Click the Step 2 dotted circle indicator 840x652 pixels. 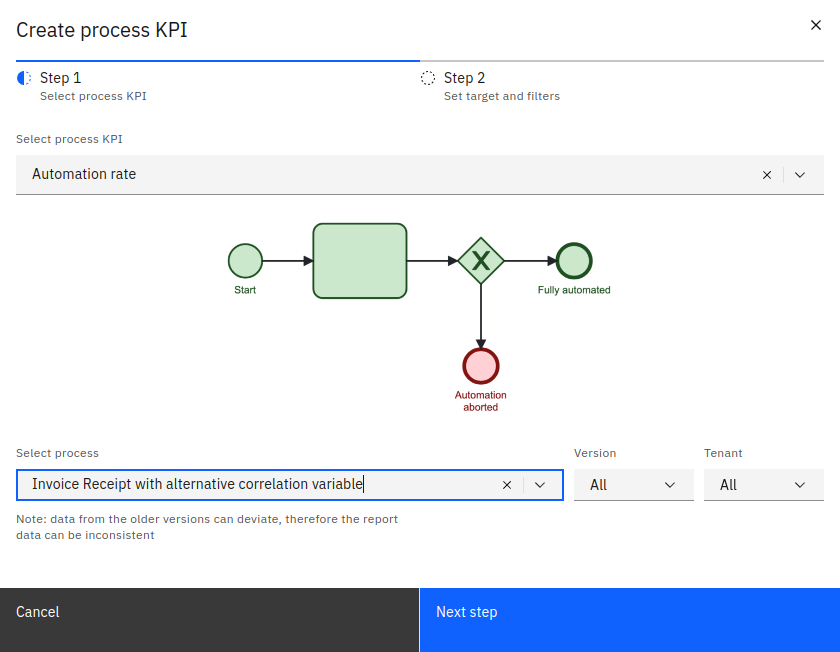tap(428, 77)
